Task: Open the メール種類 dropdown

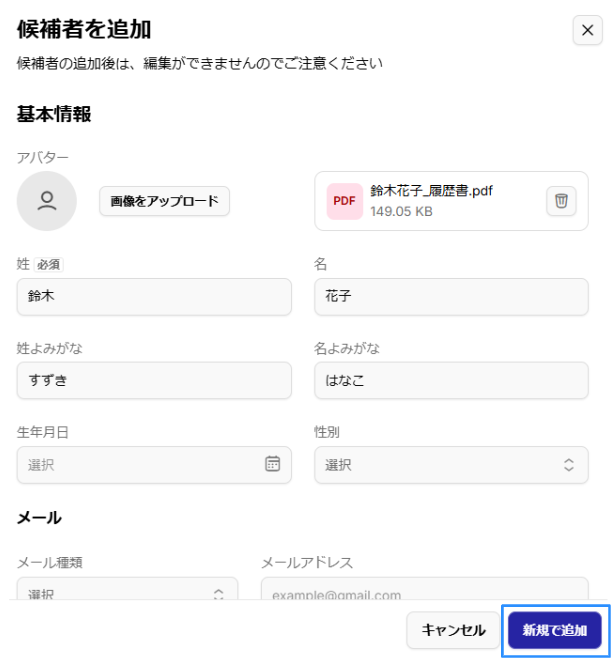Action: [127, 590]
